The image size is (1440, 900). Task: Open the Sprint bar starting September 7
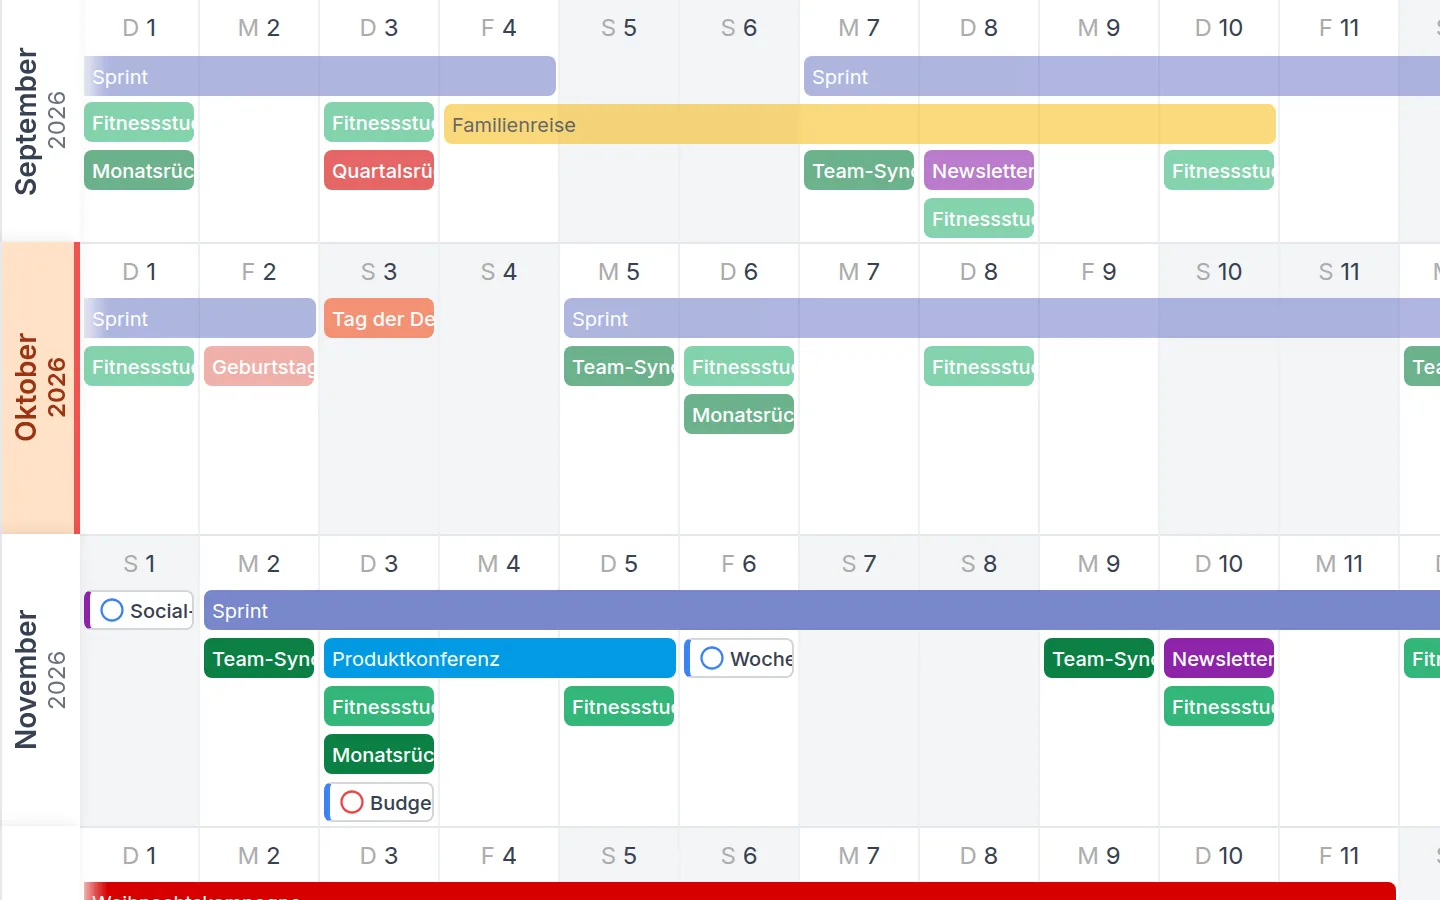pyautogui.click(x=1122, y=76)
